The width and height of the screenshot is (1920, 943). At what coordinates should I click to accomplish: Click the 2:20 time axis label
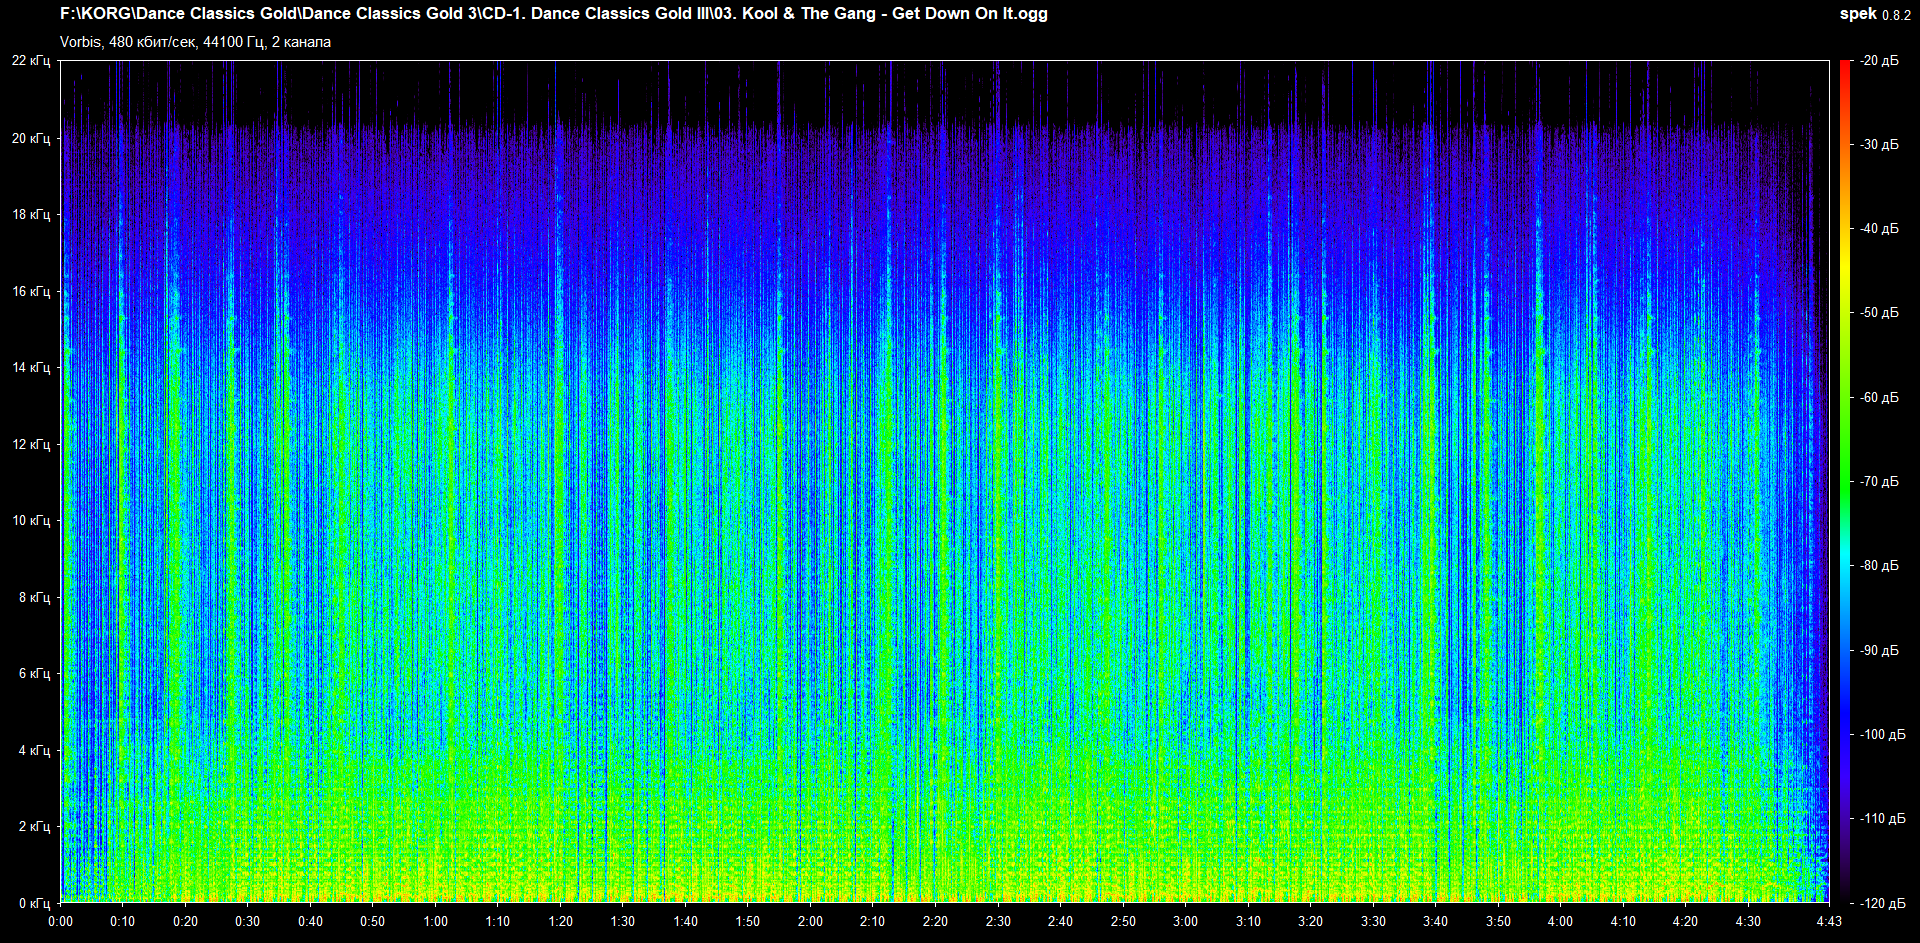coord(935,921)
